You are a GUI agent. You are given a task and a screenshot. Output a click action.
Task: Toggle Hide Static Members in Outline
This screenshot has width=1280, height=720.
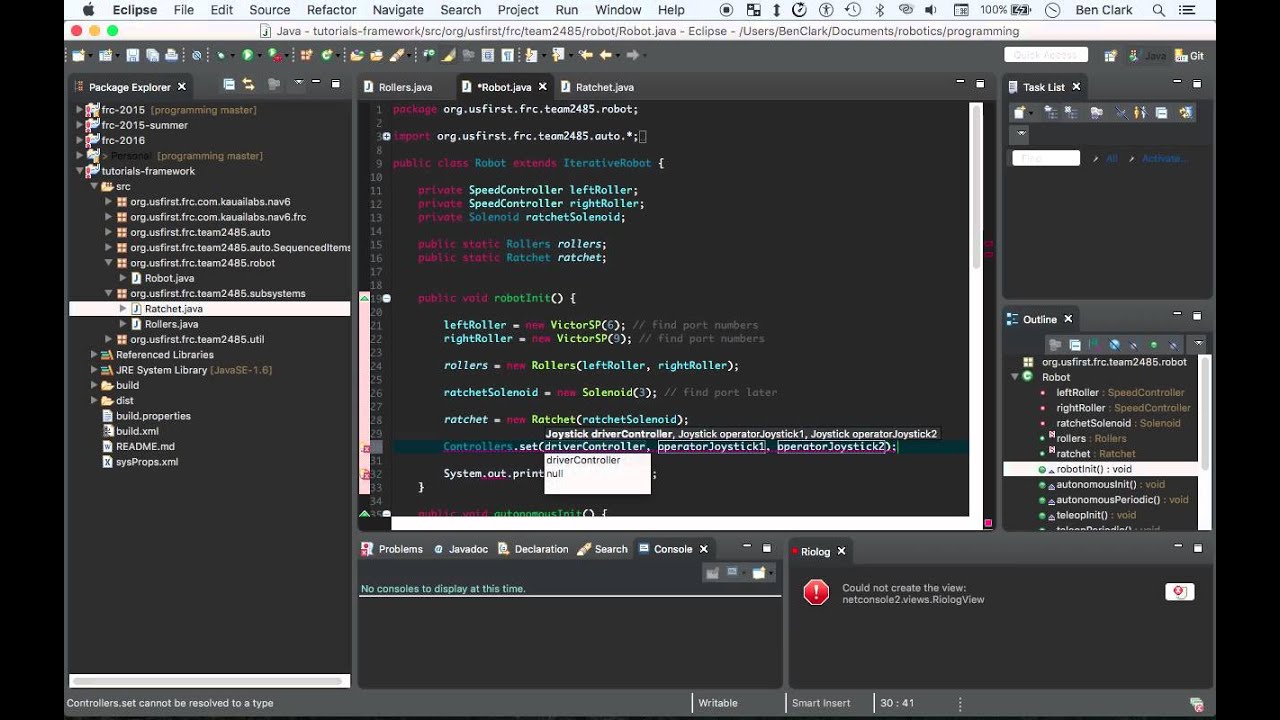point(1133,344)
